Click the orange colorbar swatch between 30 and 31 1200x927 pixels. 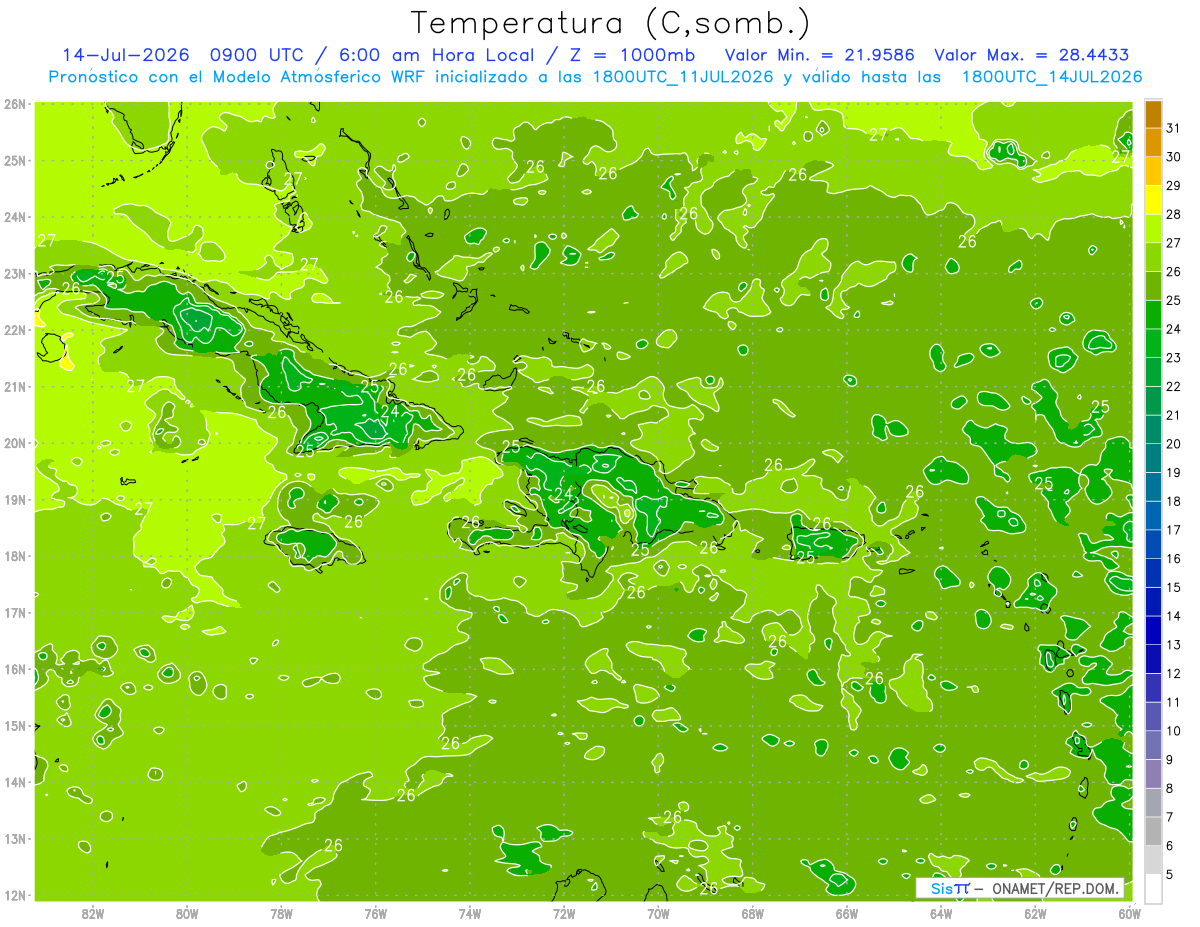1153,143
